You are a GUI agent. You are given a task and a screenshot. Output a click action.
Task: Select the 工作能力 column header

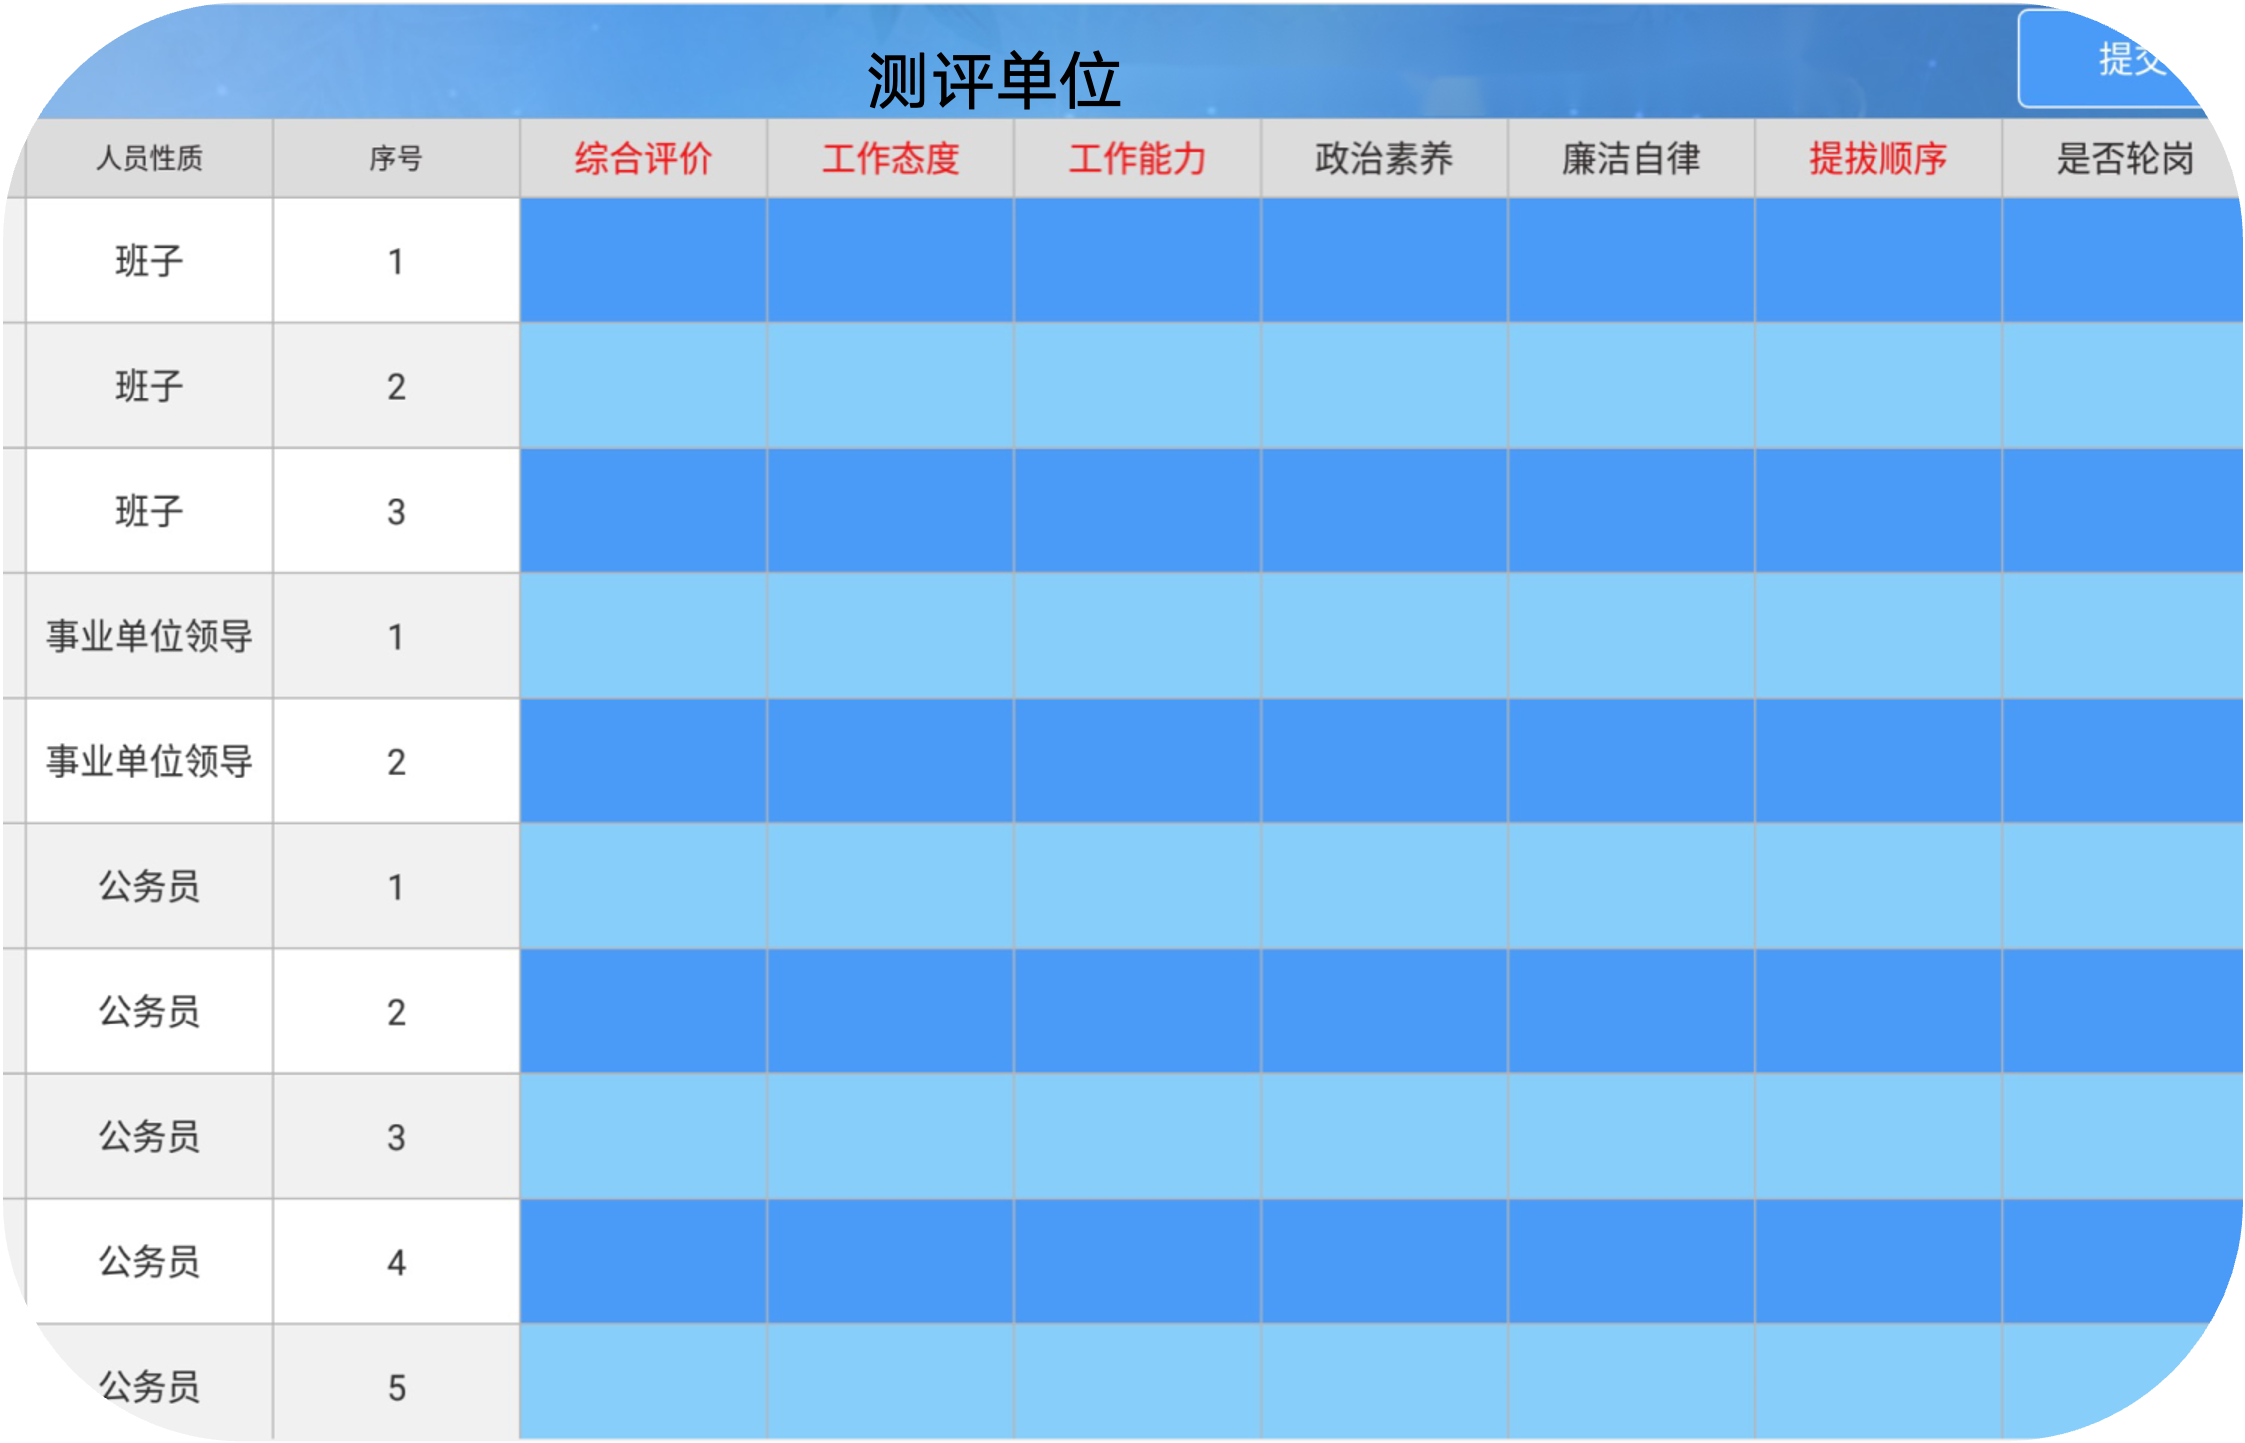pyautogui.click(x=1137, y=158)
